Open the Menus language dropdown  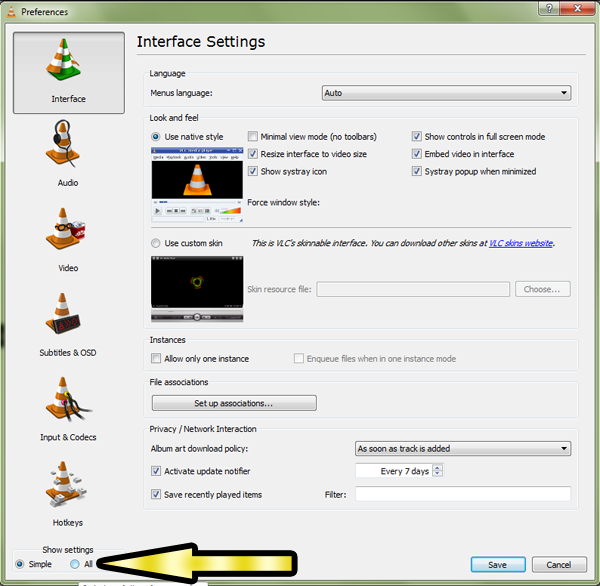coord(447,93)
